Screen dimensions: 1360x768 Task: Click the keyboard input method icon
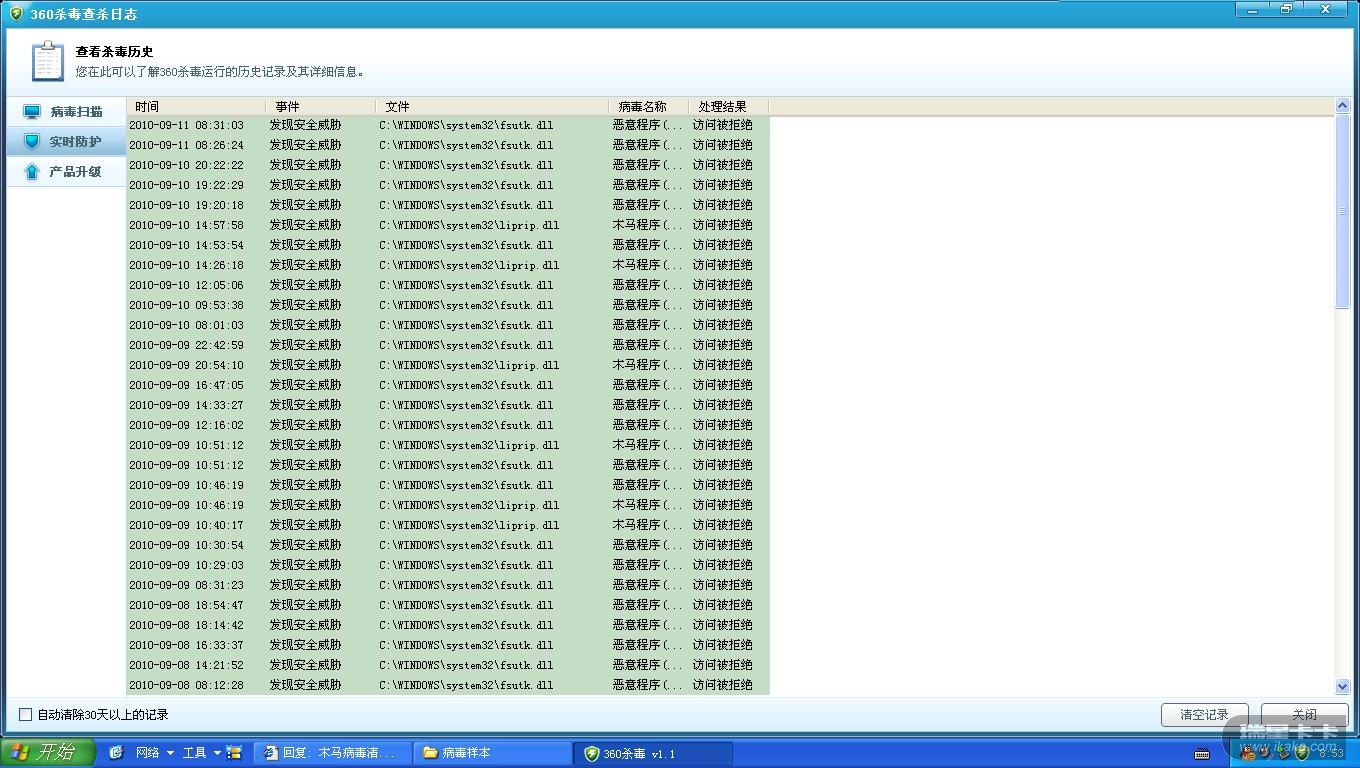click(1202, 753)
